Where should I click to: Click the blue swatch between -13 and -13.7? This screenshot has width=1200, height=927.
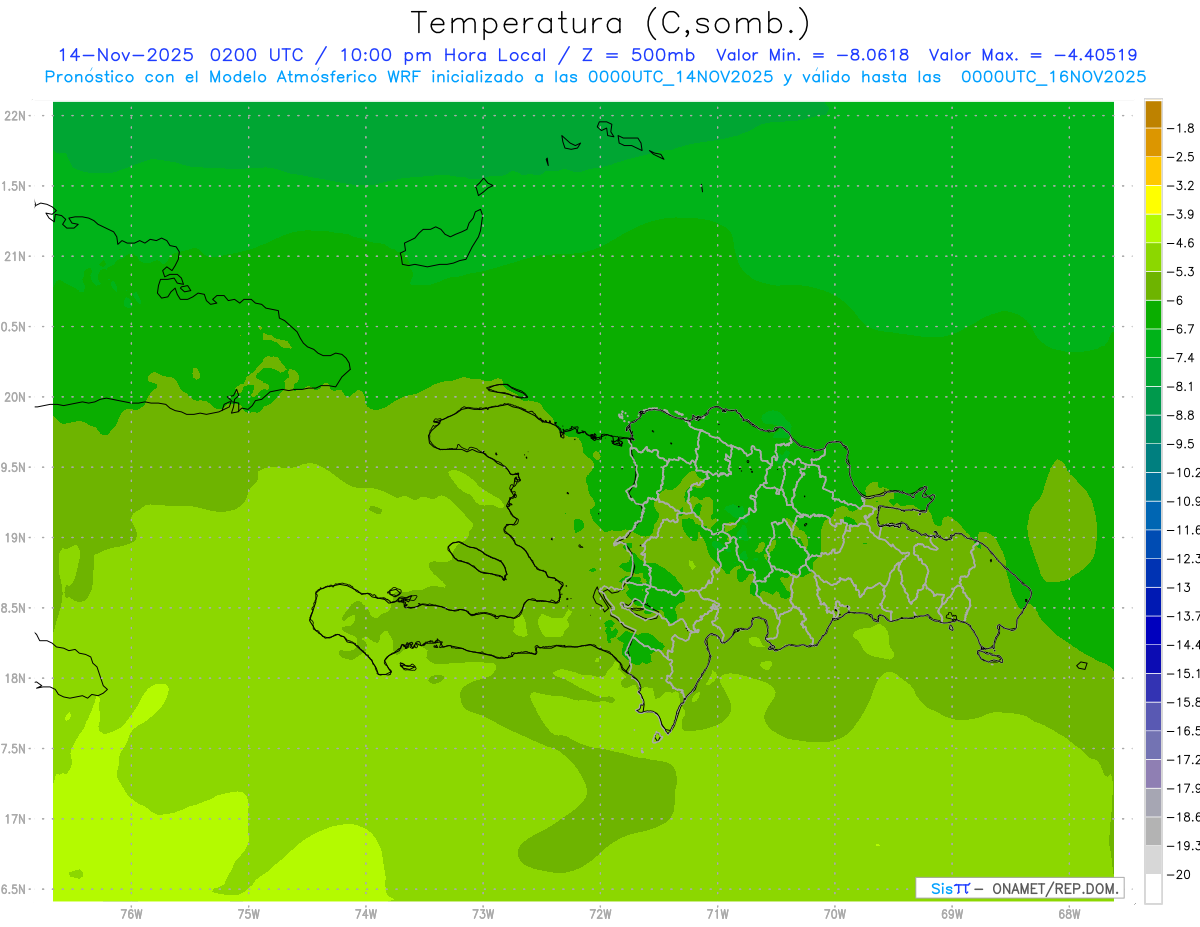click(1153, 601)
